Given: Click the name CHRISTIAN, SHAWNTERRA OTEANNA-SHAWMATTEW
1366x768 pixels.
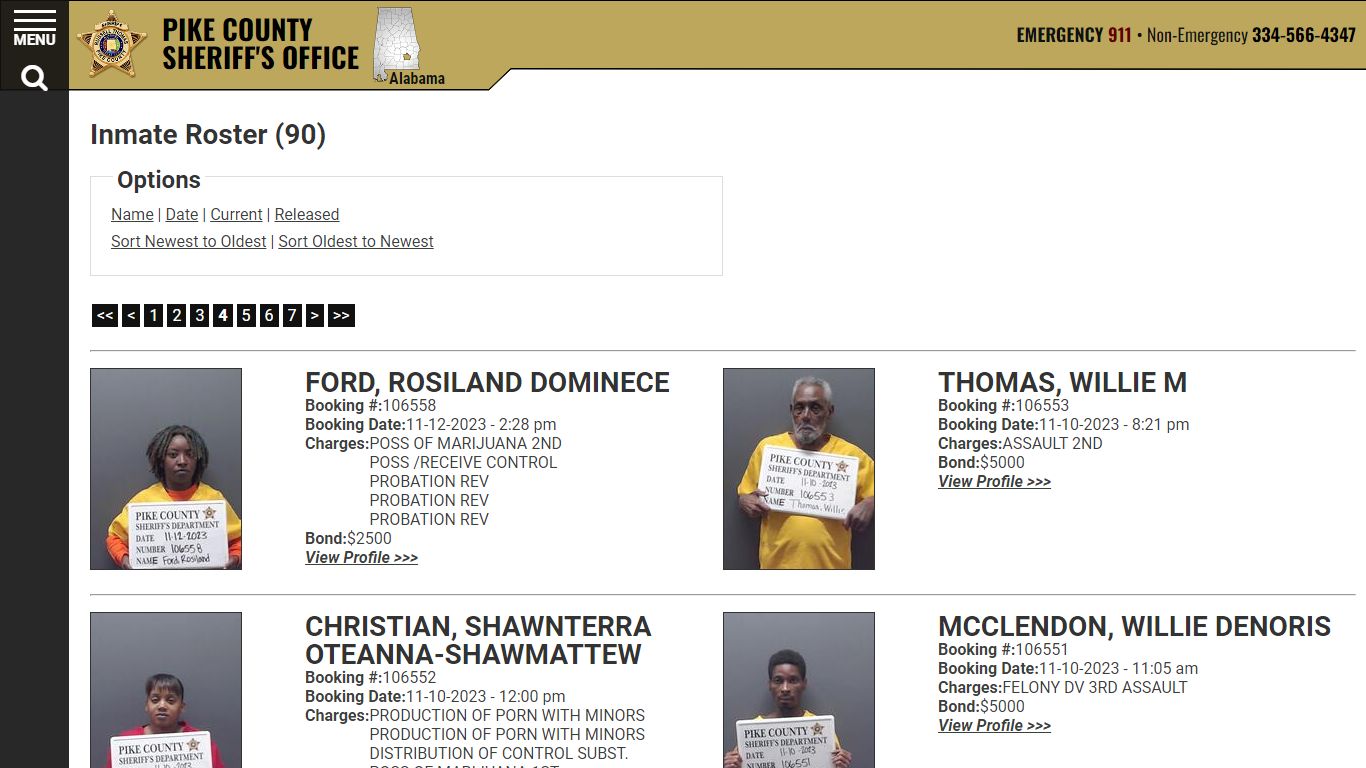Looking at the screenshot, I should (x=478, y=640).
